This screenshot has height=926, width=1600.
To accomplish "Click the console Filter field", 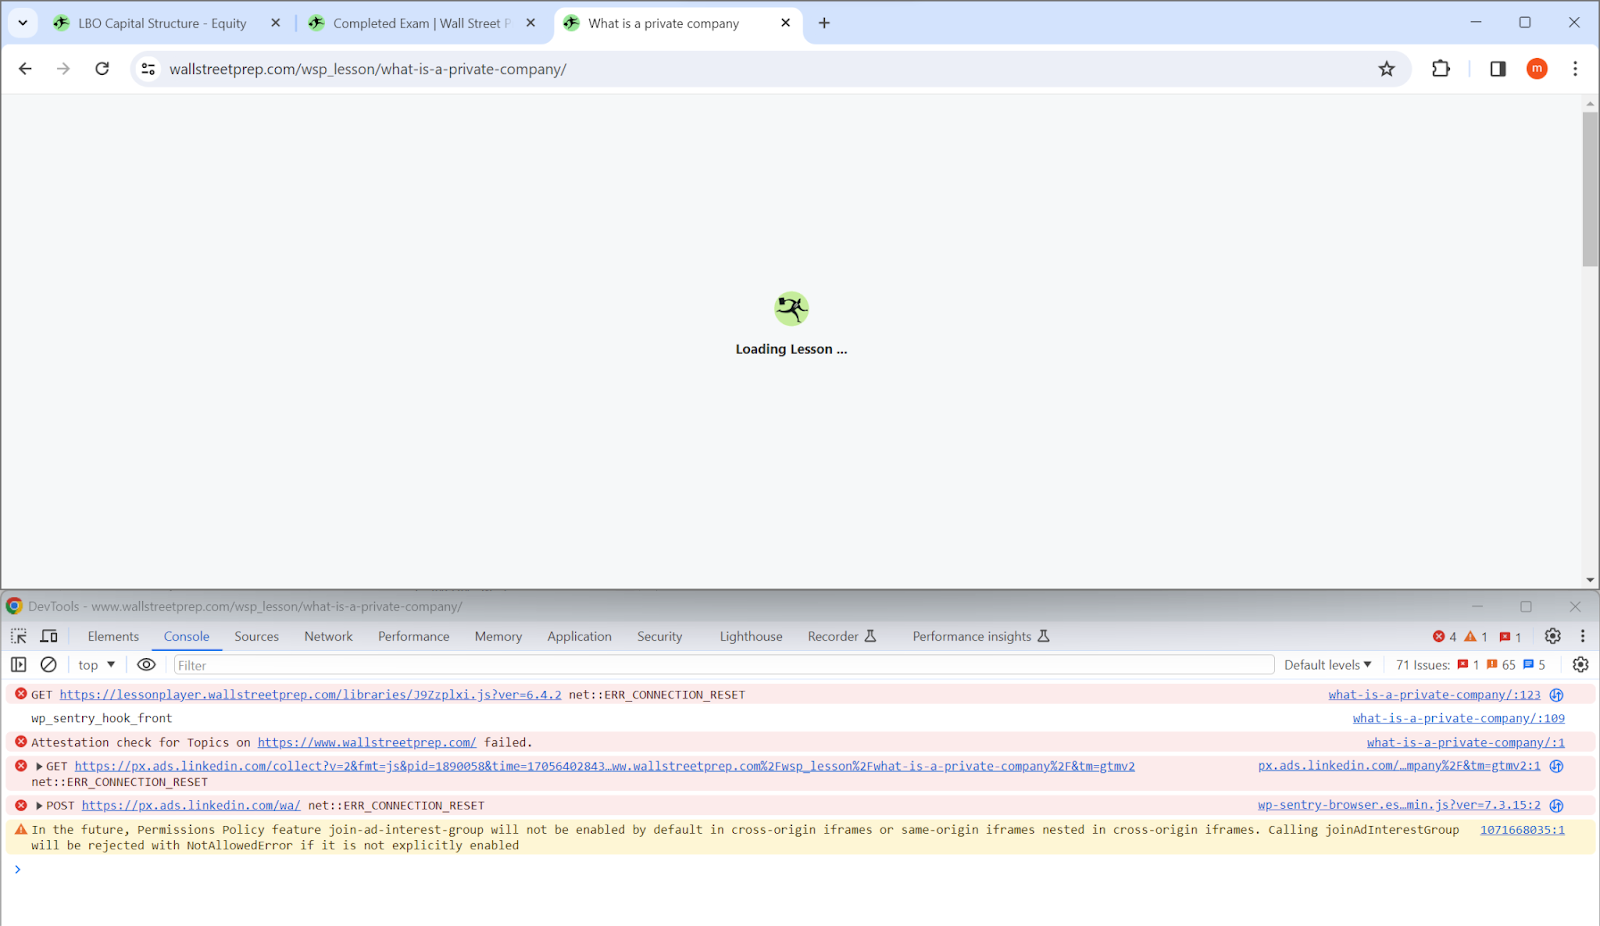I will point(724,665).
